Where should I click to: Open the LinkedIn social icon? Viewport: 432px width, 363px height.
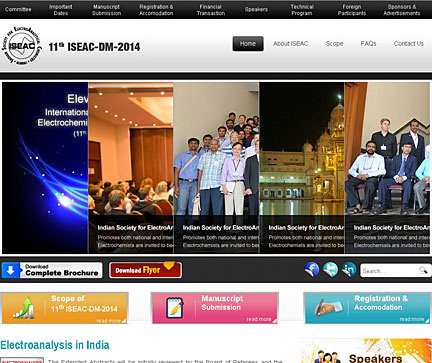click(x=349, y=270)
